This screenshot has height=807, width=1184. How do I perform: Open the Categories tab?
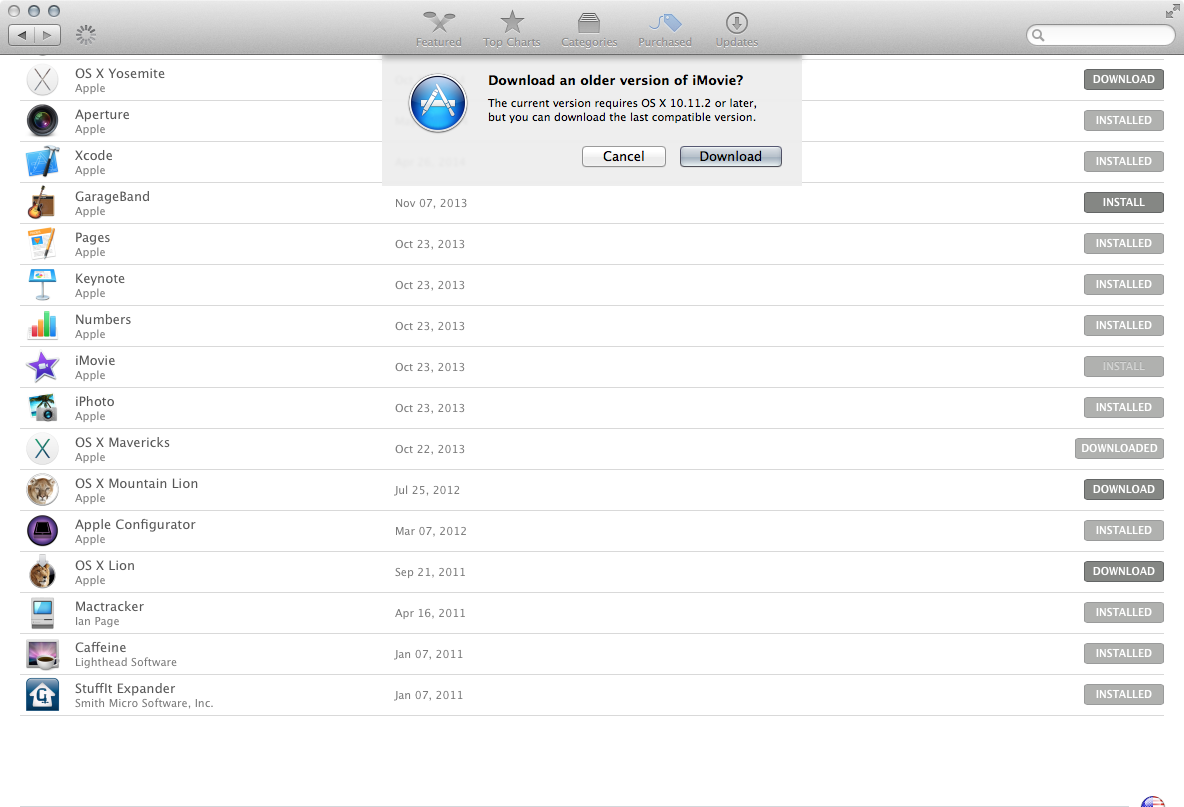click(589, 30)
